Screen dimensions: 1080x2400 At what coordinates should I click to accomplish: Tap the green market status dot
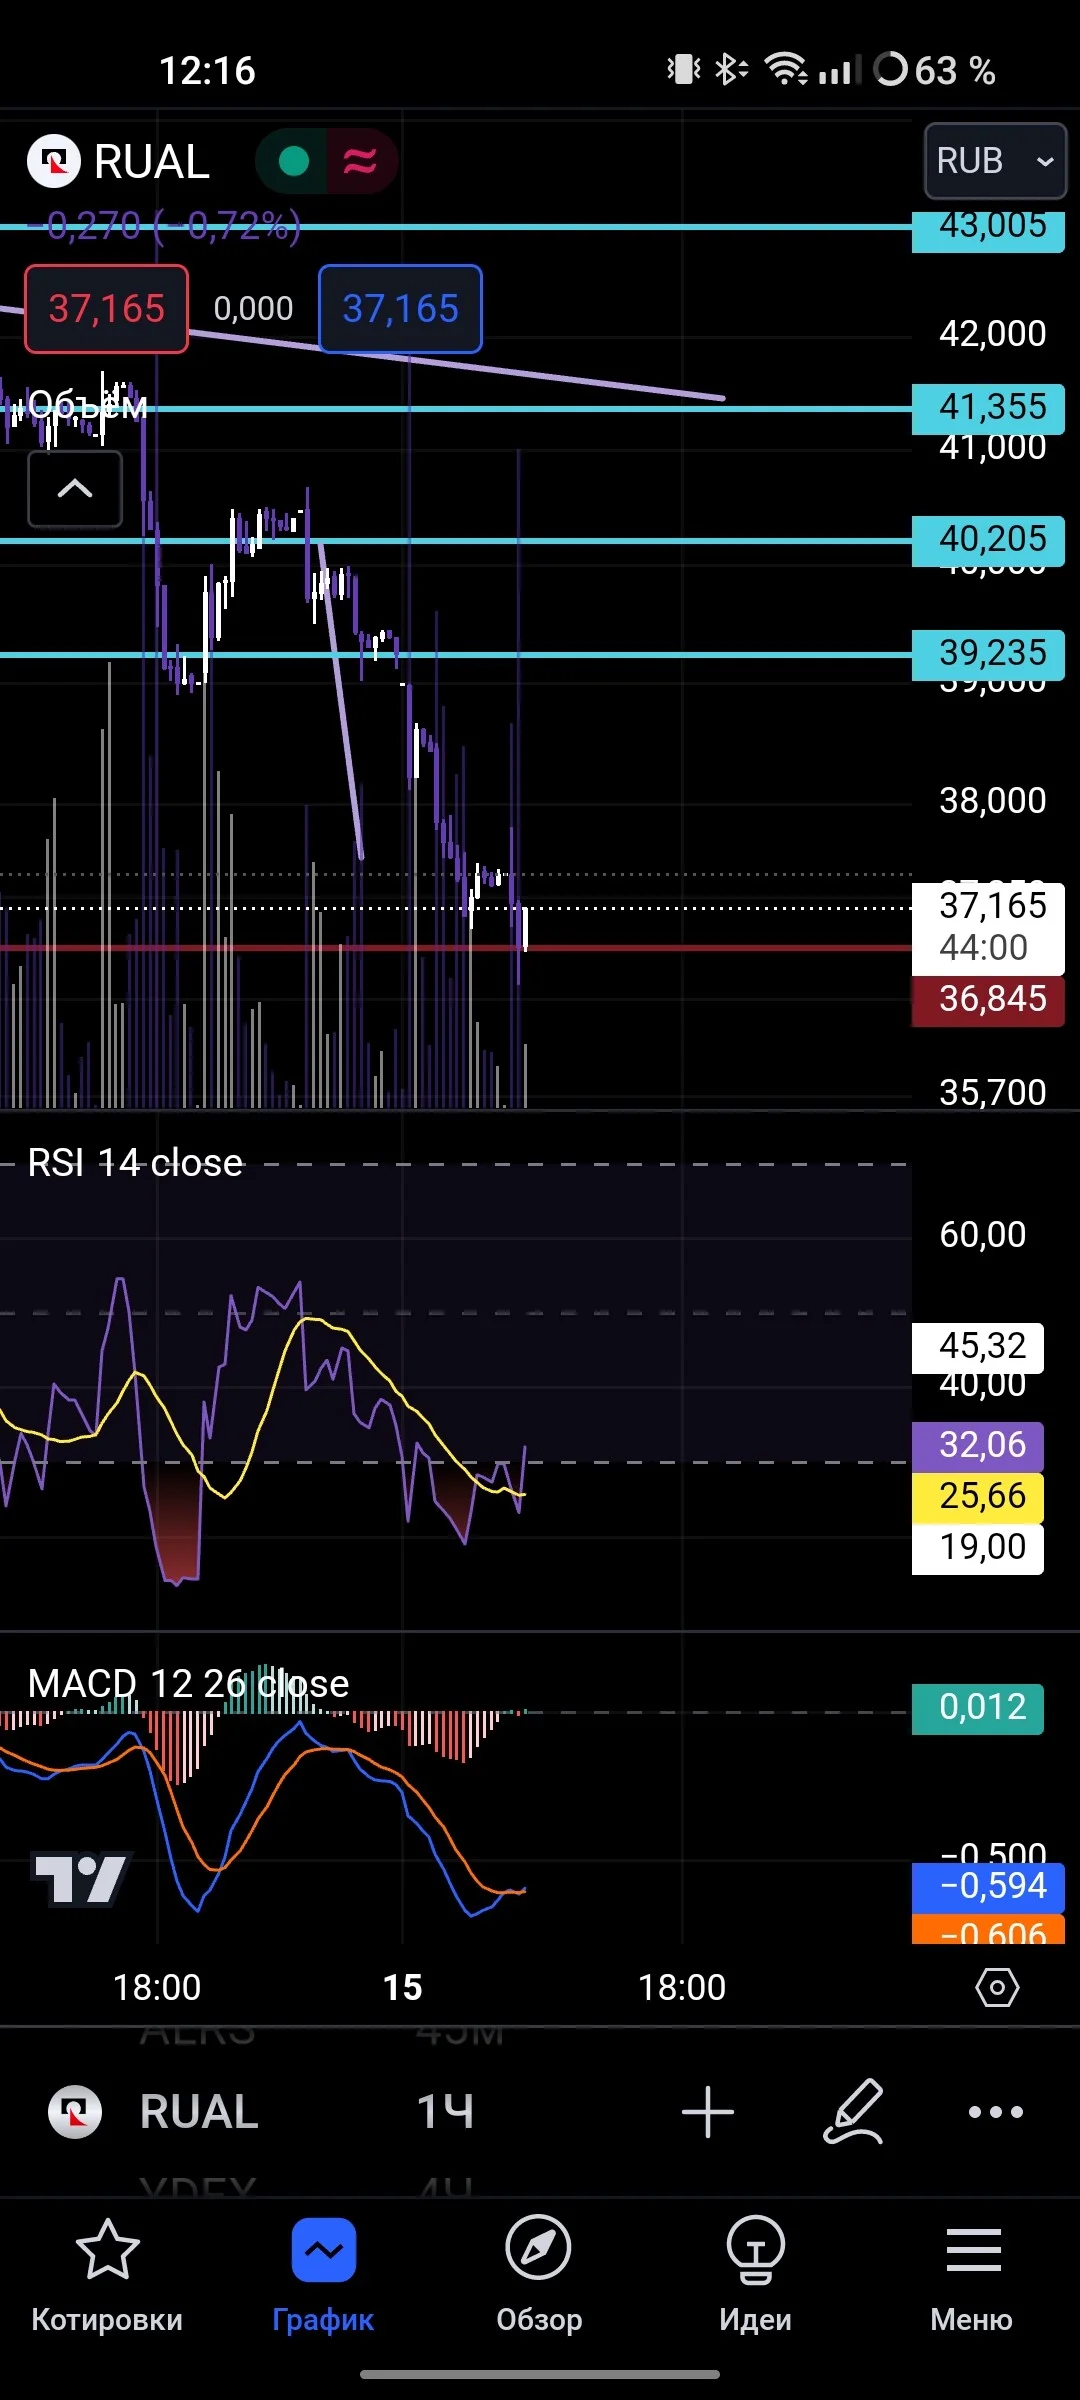click(x=293, y=161)
